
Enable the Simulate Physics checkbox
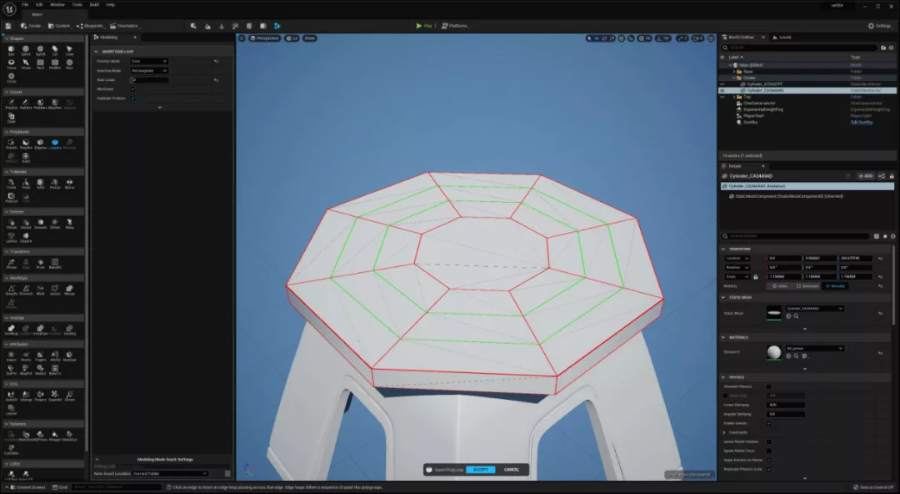coord(769,387)
